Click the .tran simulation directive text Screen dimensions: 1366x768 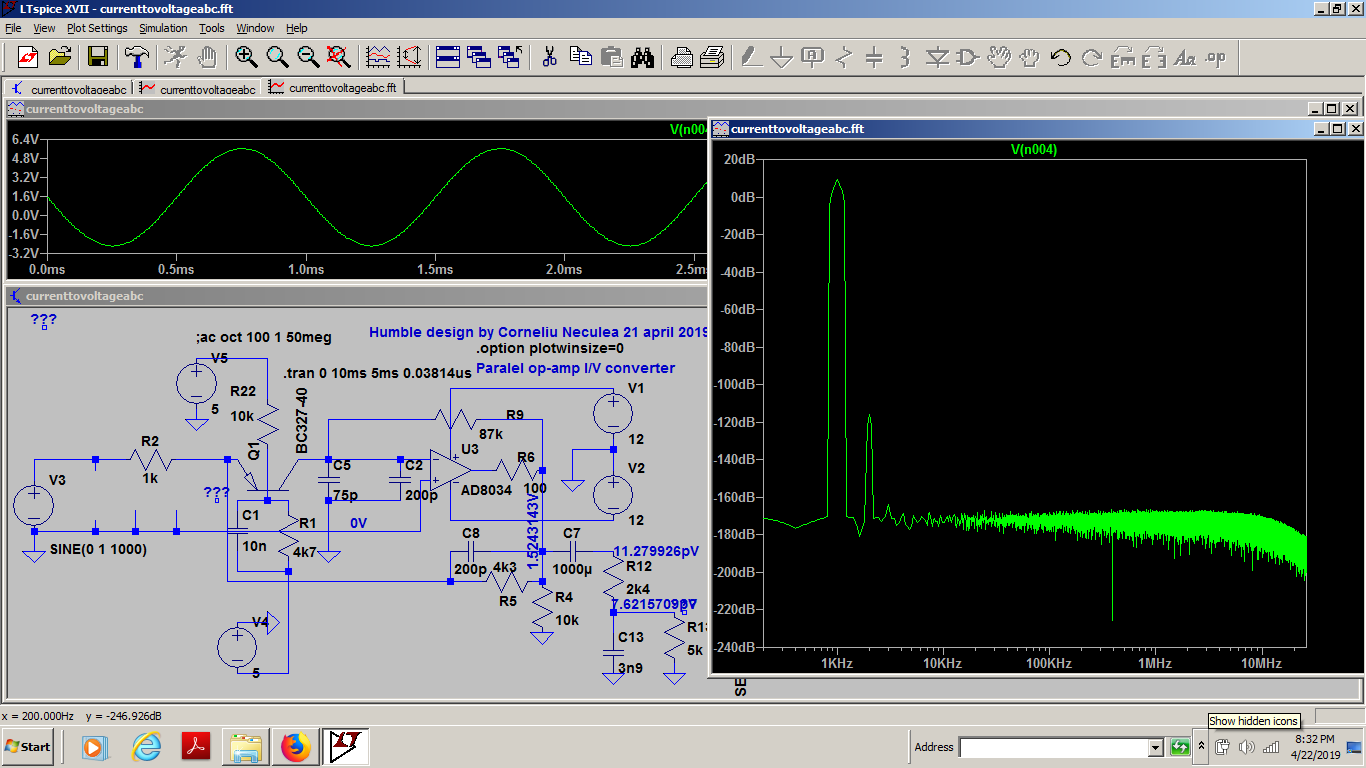[377, 372]
